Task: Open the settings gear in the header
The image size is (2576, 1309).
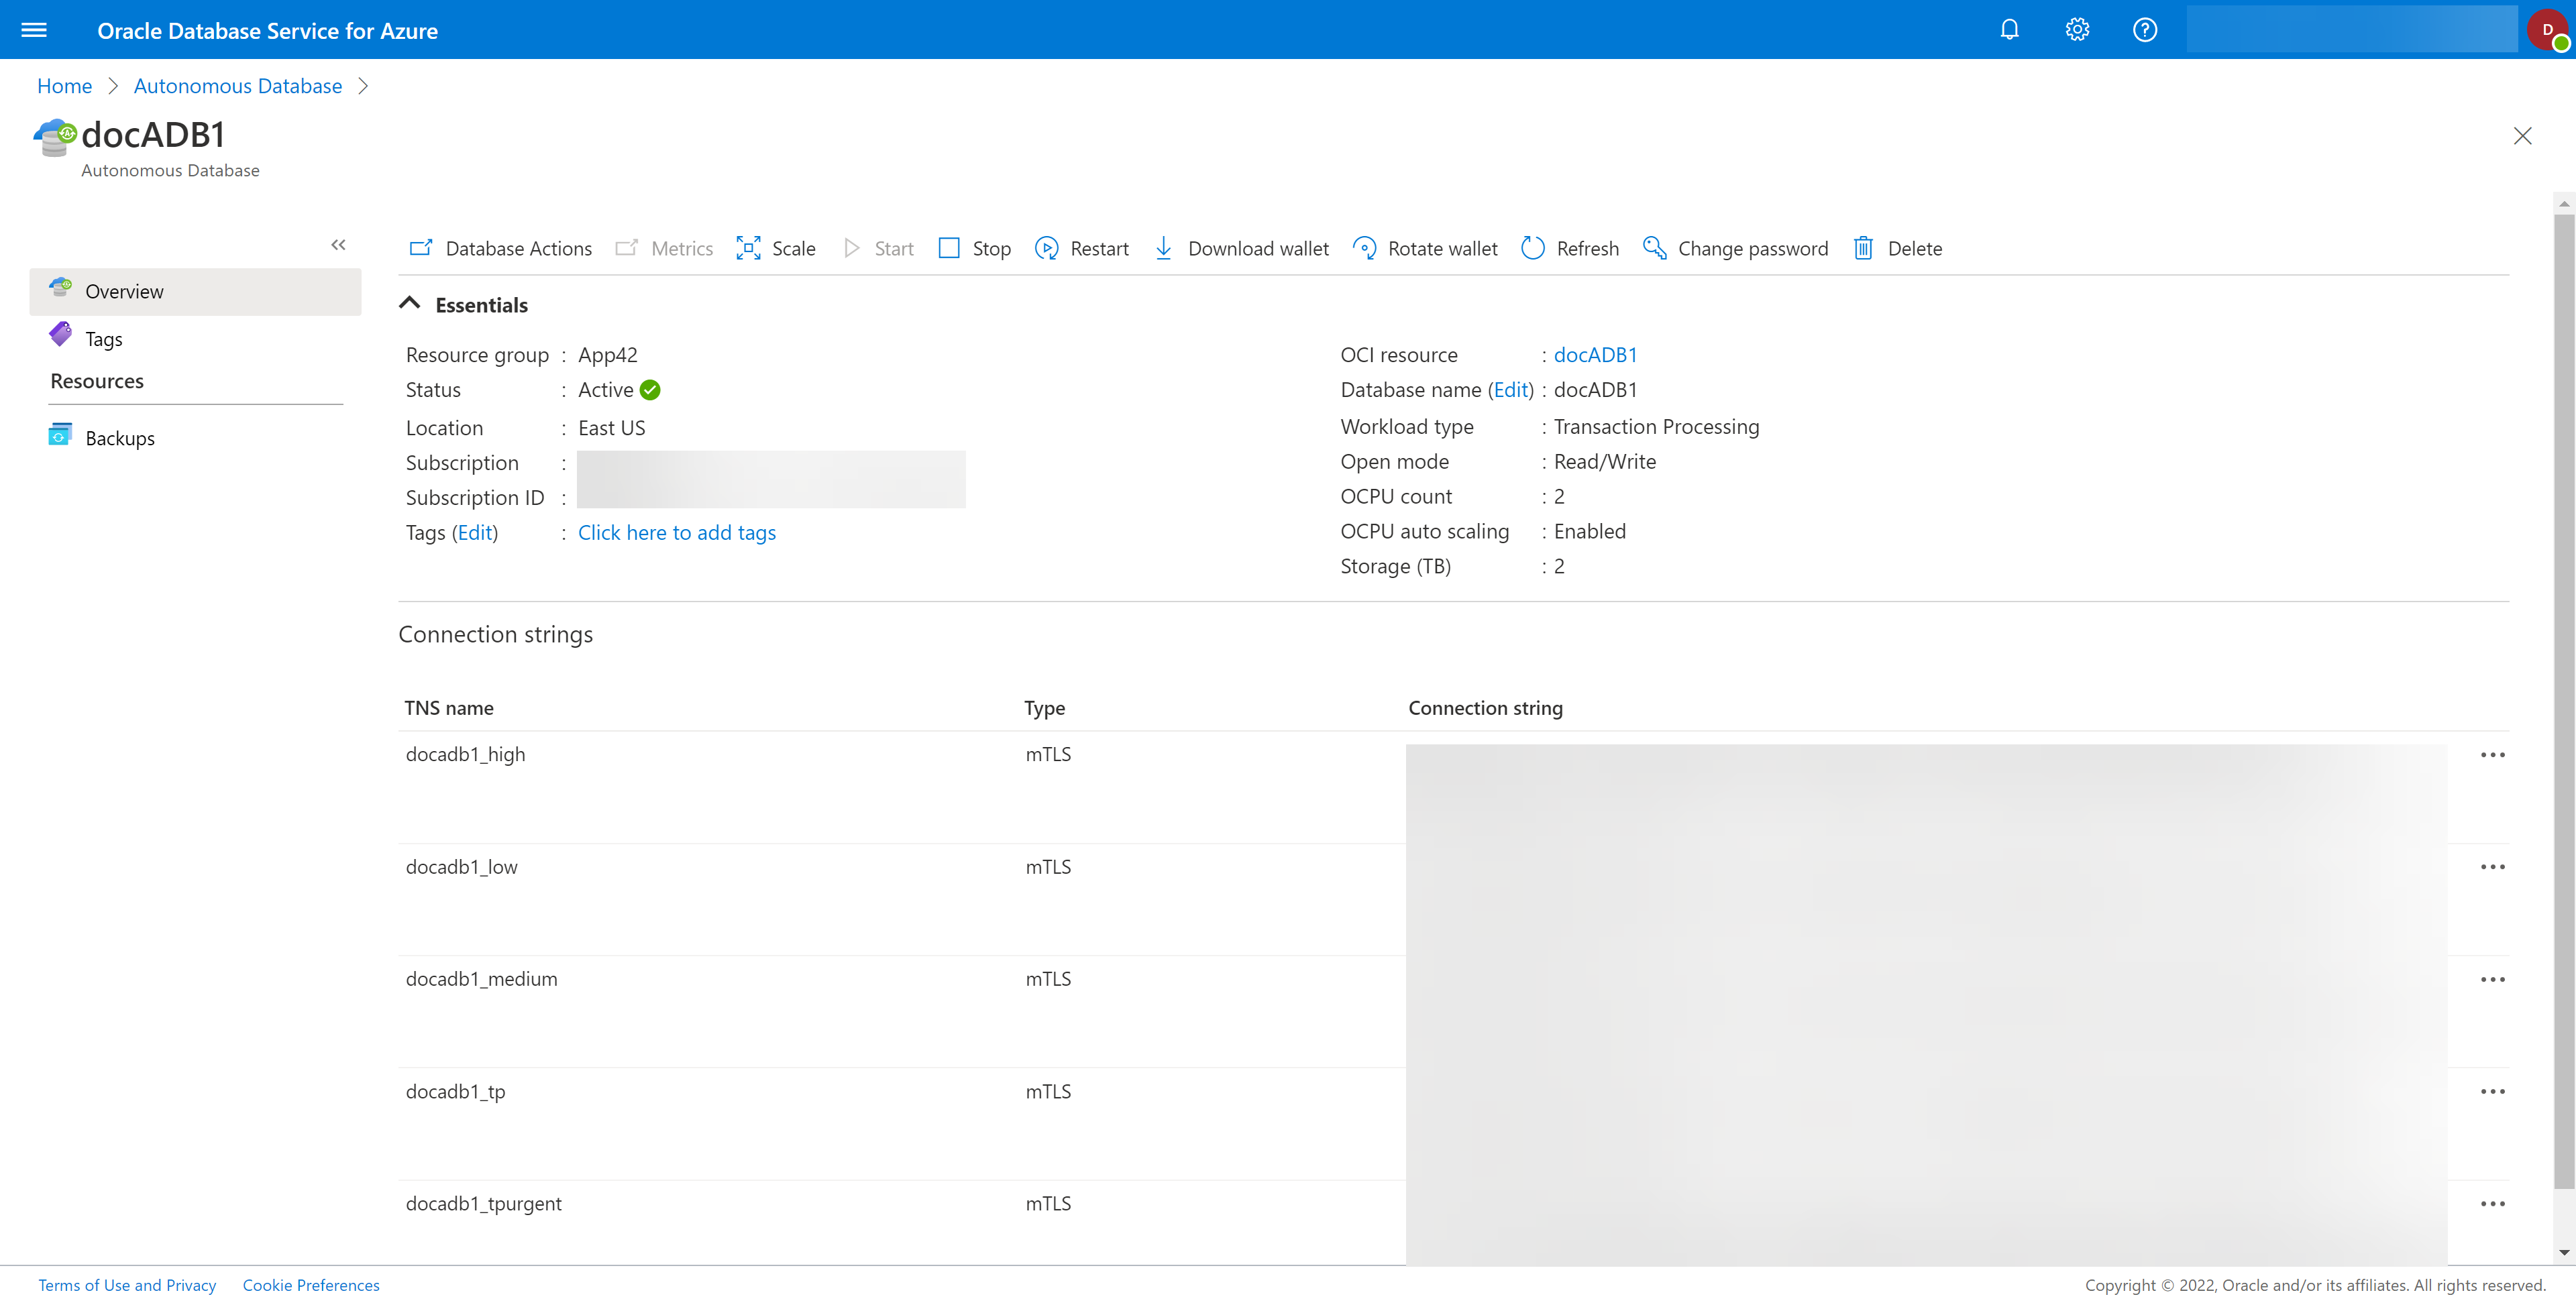Action: 2077,30
